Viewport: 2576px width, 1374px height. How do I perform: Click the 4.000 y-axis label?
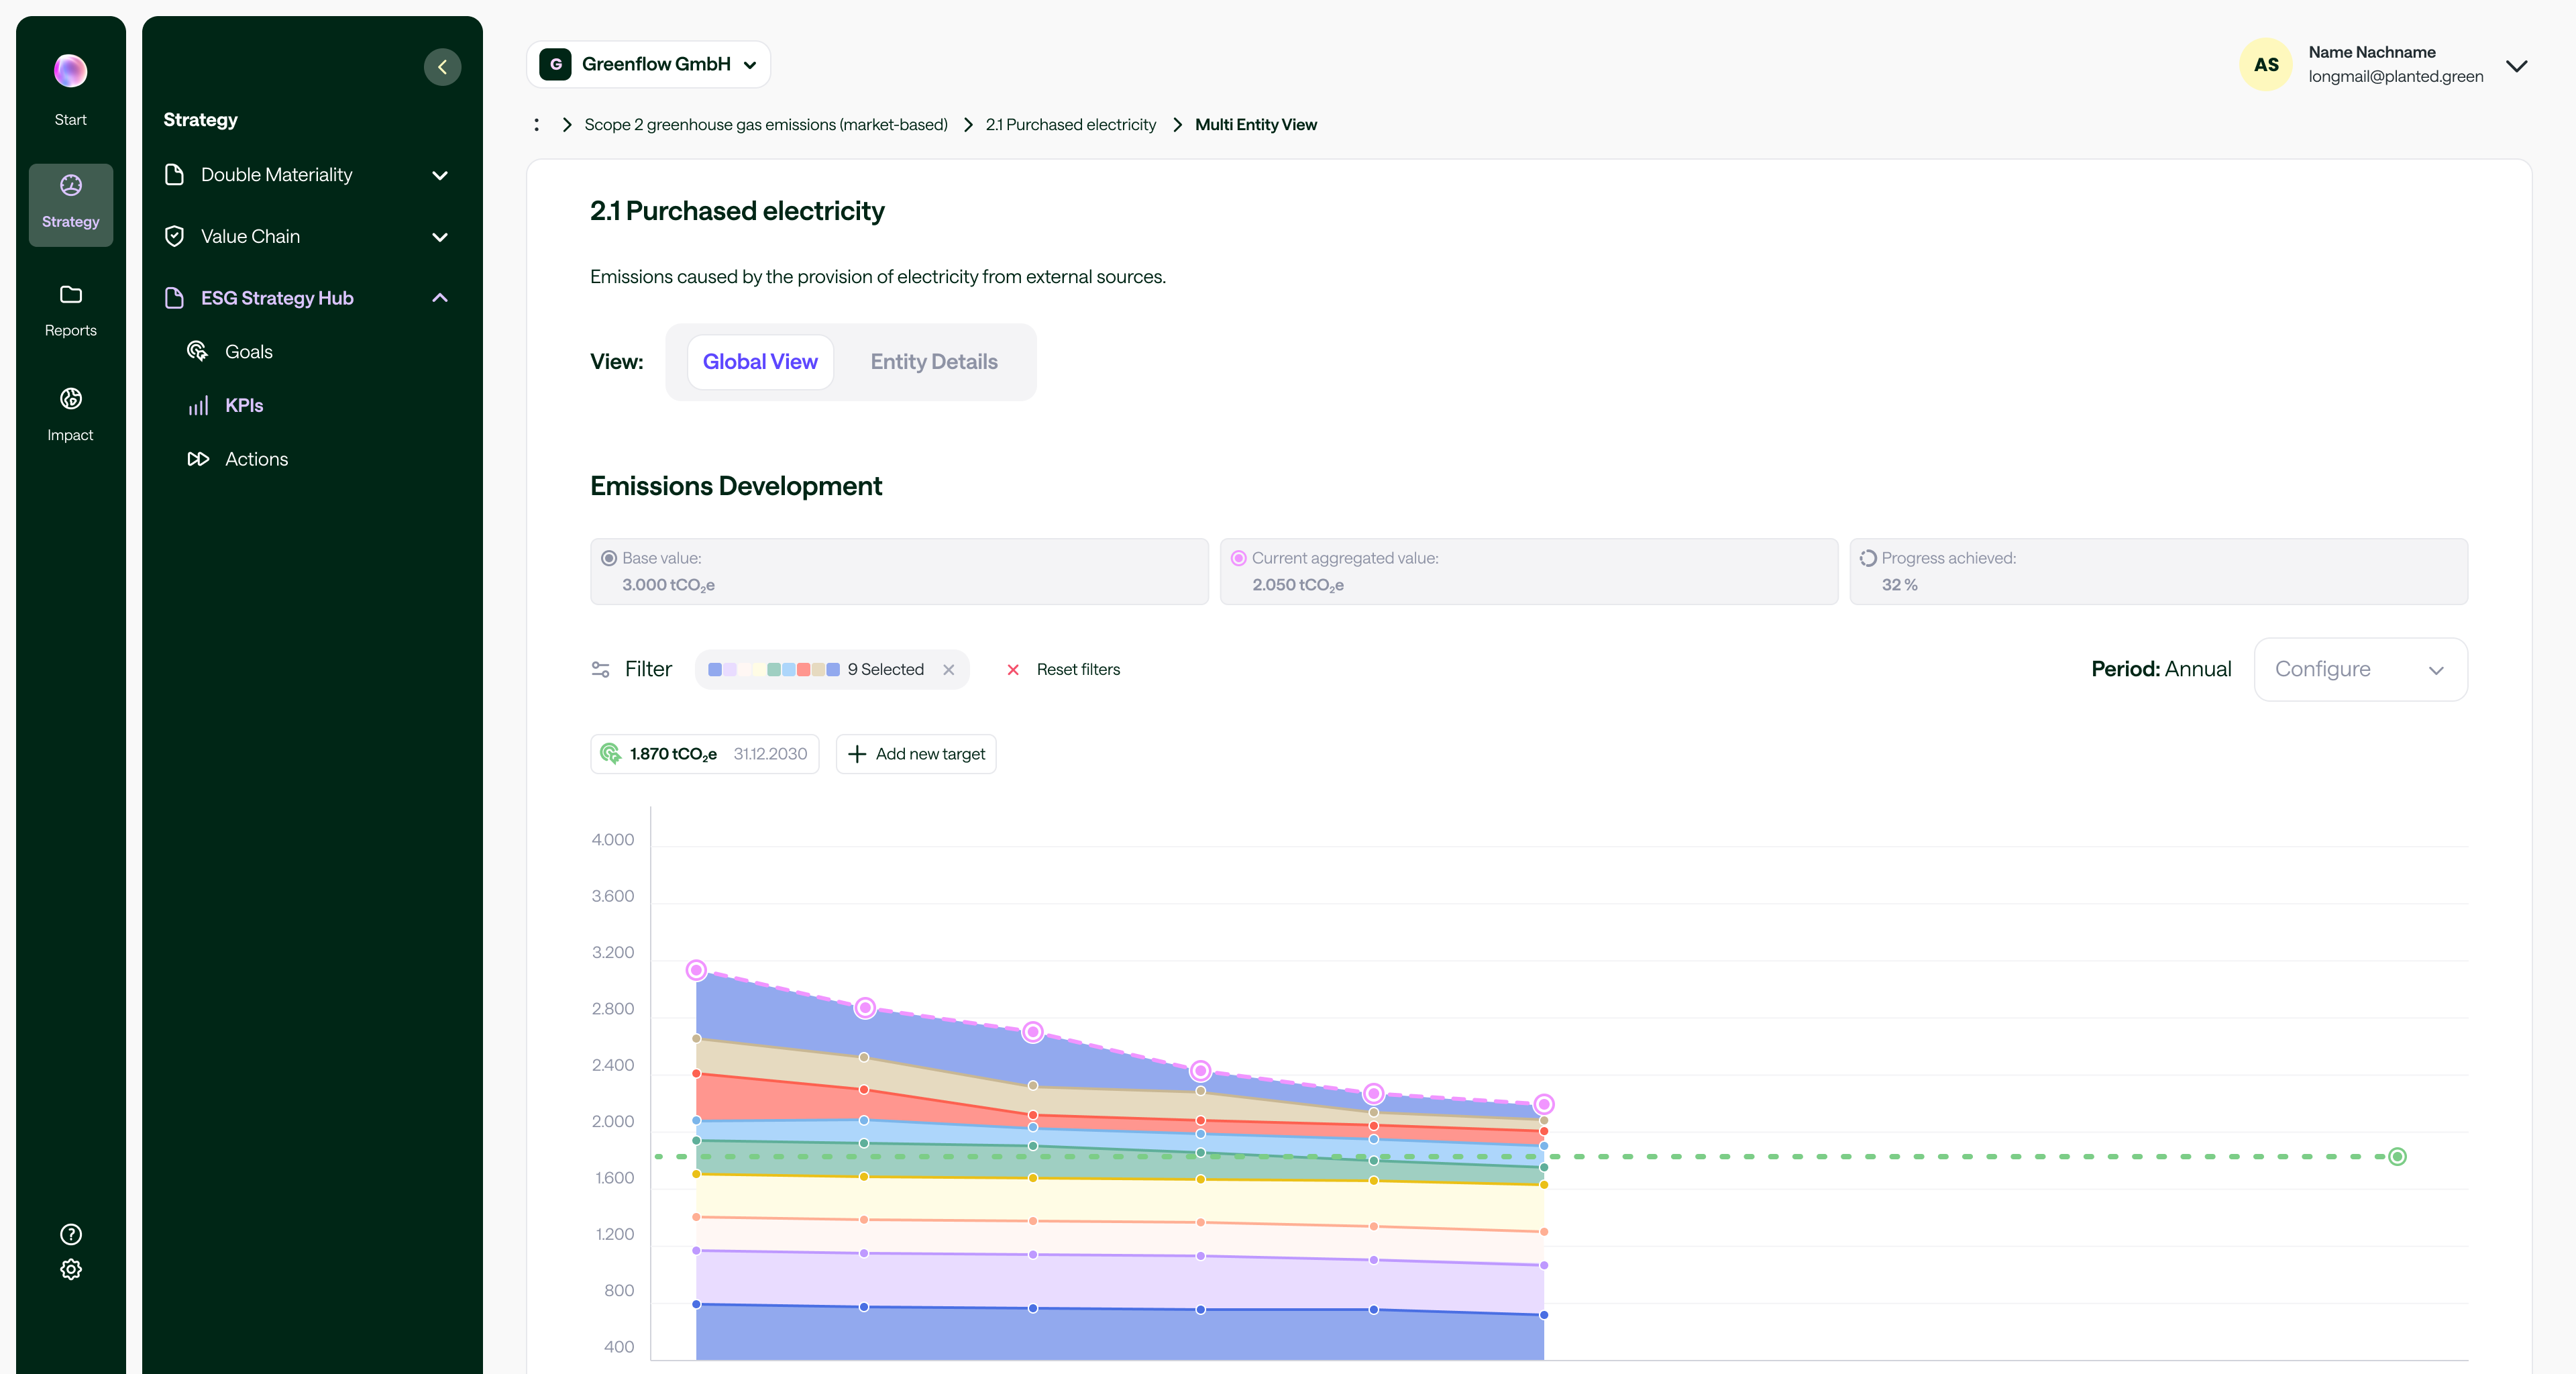pos(612,840)
